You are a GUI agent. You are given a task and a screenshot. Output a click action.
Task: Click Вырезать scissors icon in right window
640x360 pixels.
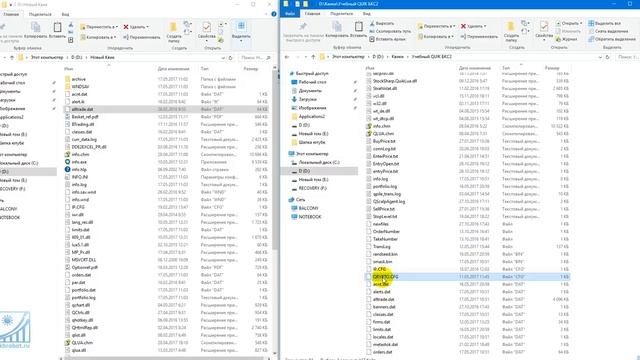(372, 23)
